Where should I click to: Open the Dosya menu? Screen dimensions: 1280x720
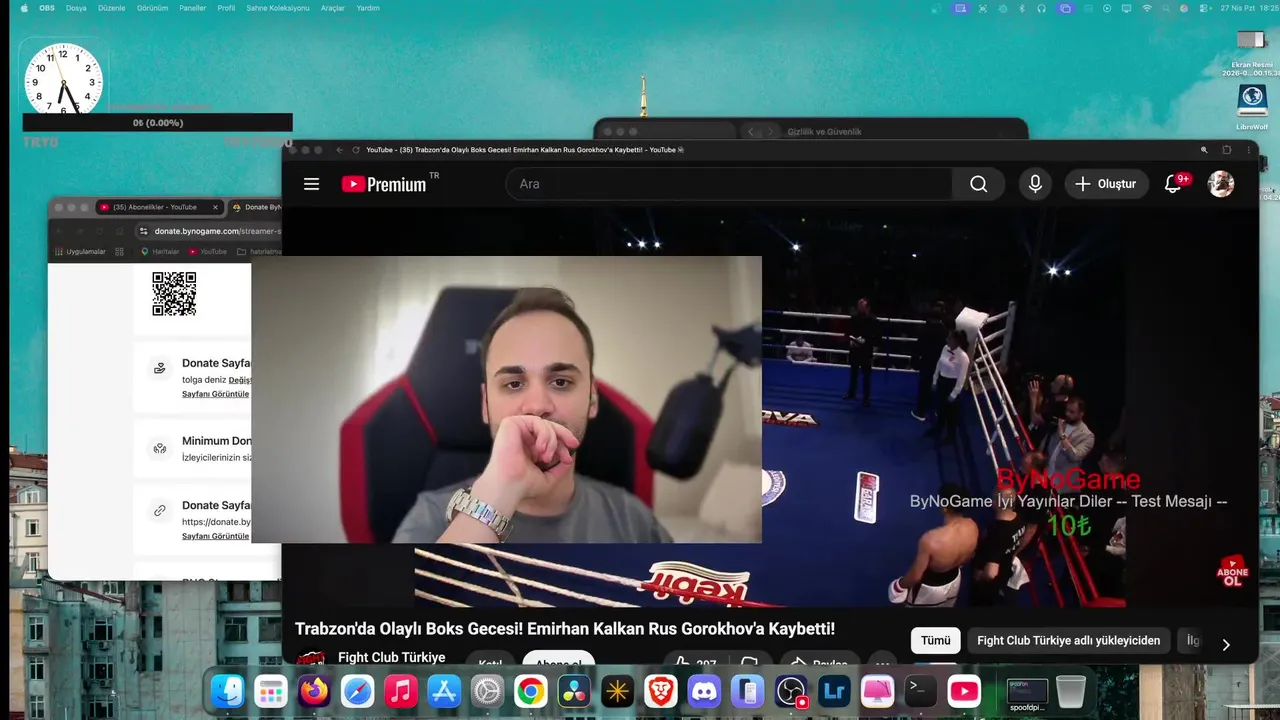pyautogui.click(x=76, y=8)
